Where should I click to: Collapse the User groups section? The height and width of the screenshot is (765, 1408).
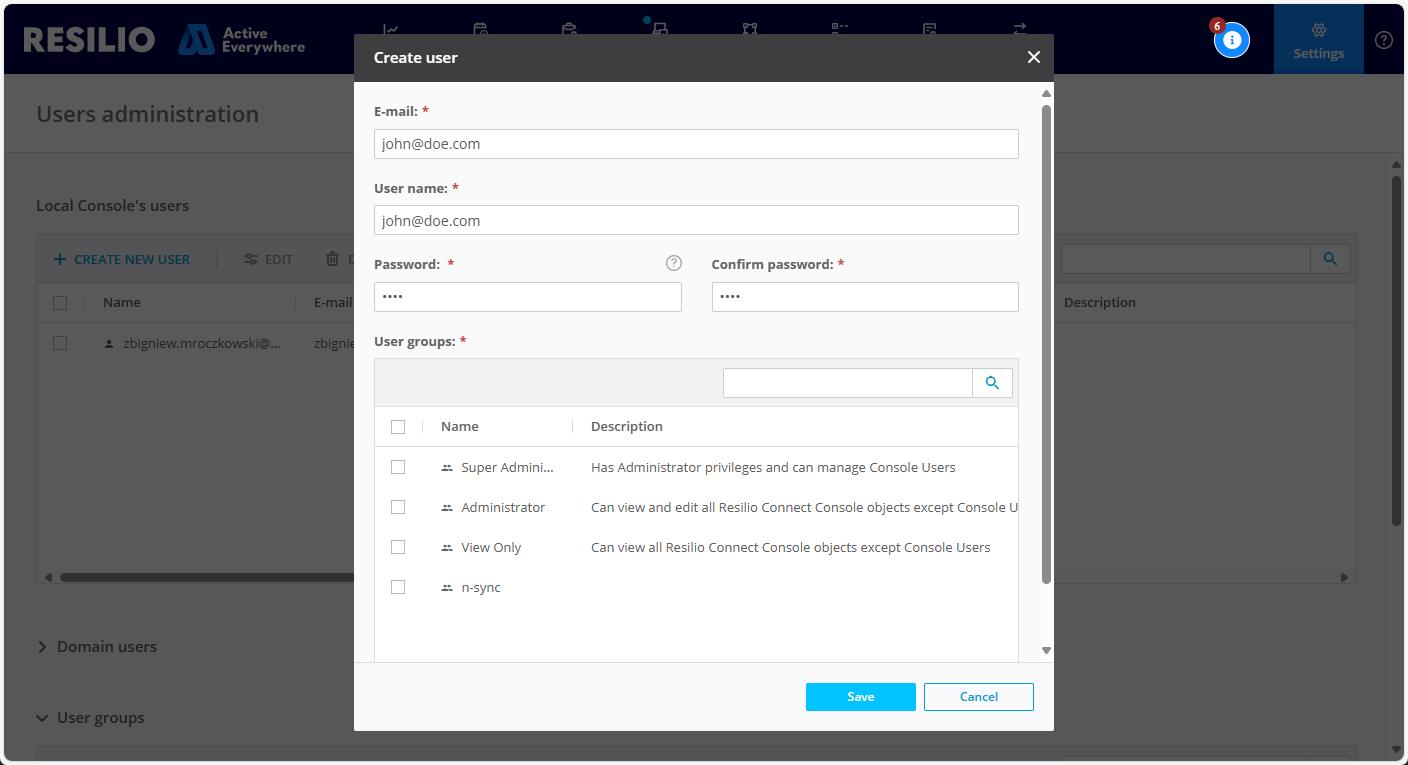pyautogui.click(x=43, y=718)
